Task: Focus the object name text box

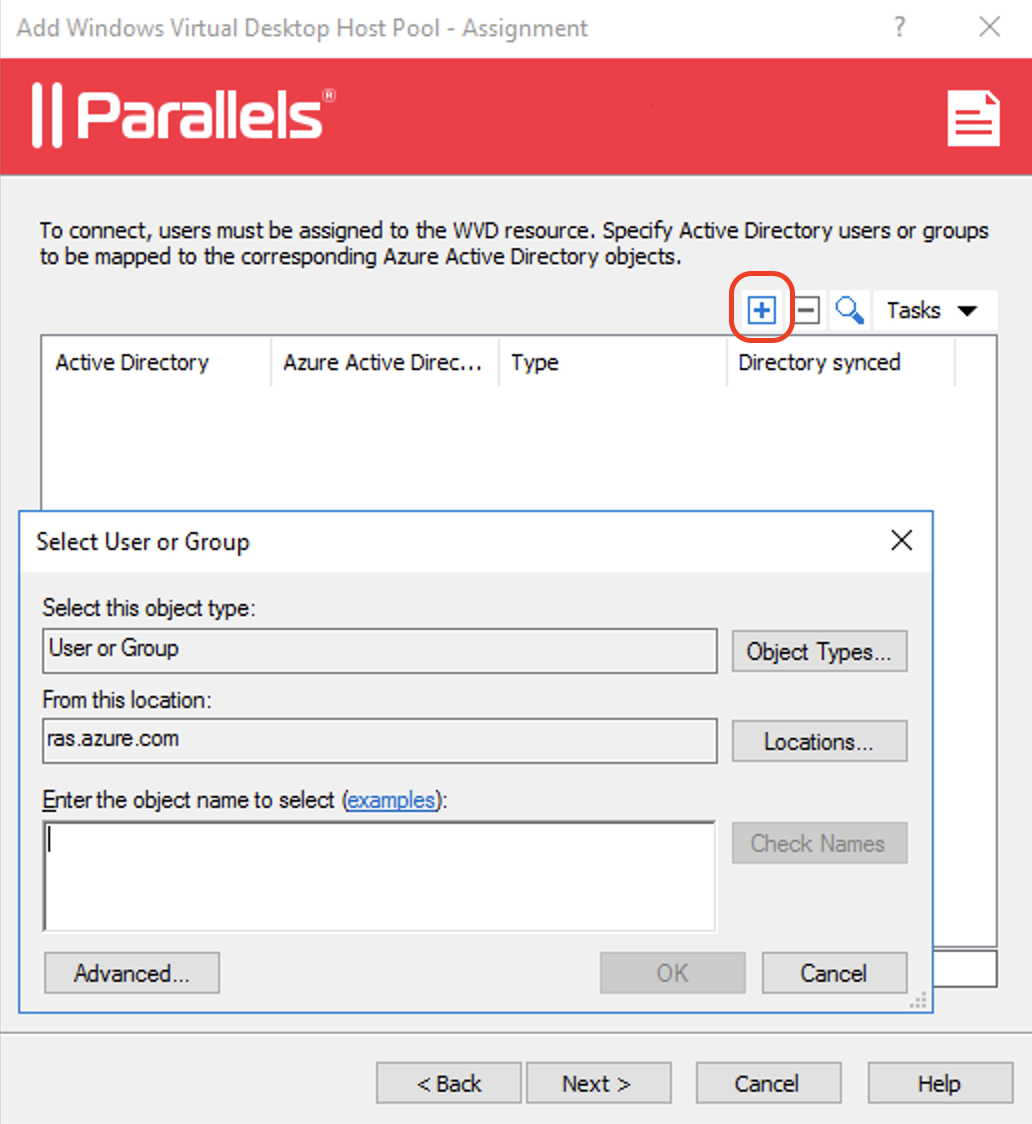Action: [379, 876]
